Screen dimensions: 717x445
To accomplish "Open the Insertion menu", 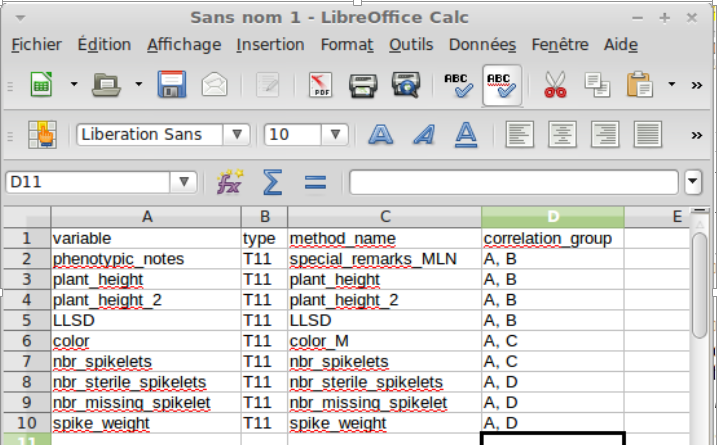I will pos(270,45).
